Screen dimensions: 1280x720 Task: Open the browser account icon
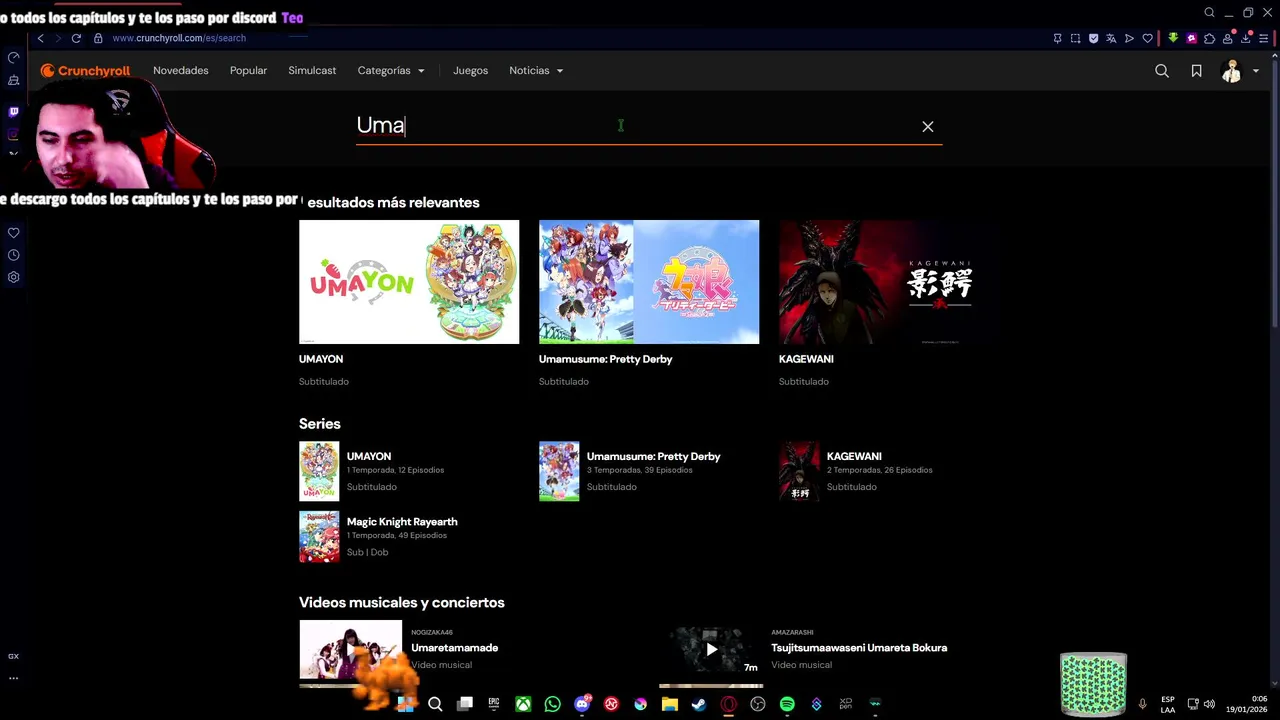[x=1227, y=38]
